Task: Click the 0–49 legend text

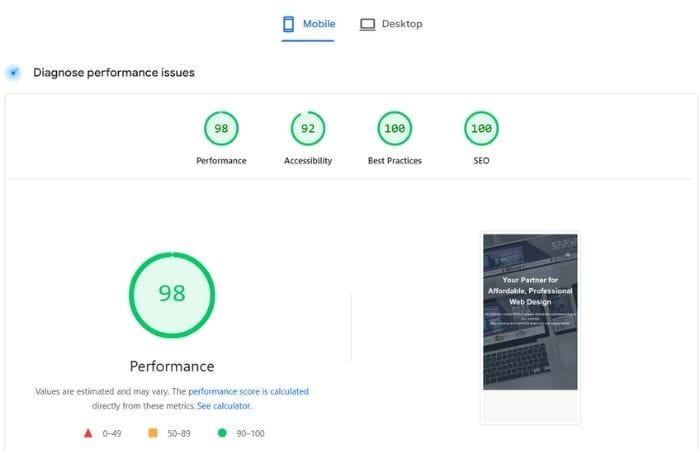Action: click(112, 433)
